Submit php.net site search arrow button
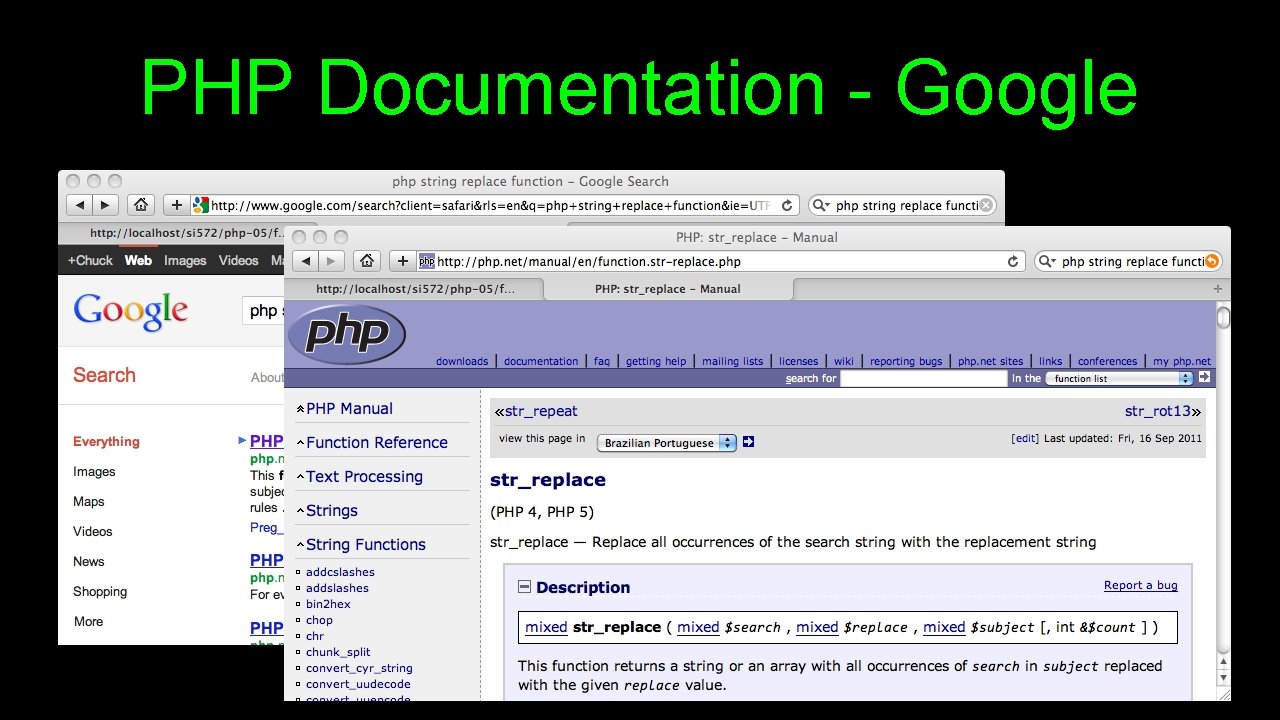 coord(1204,377)
